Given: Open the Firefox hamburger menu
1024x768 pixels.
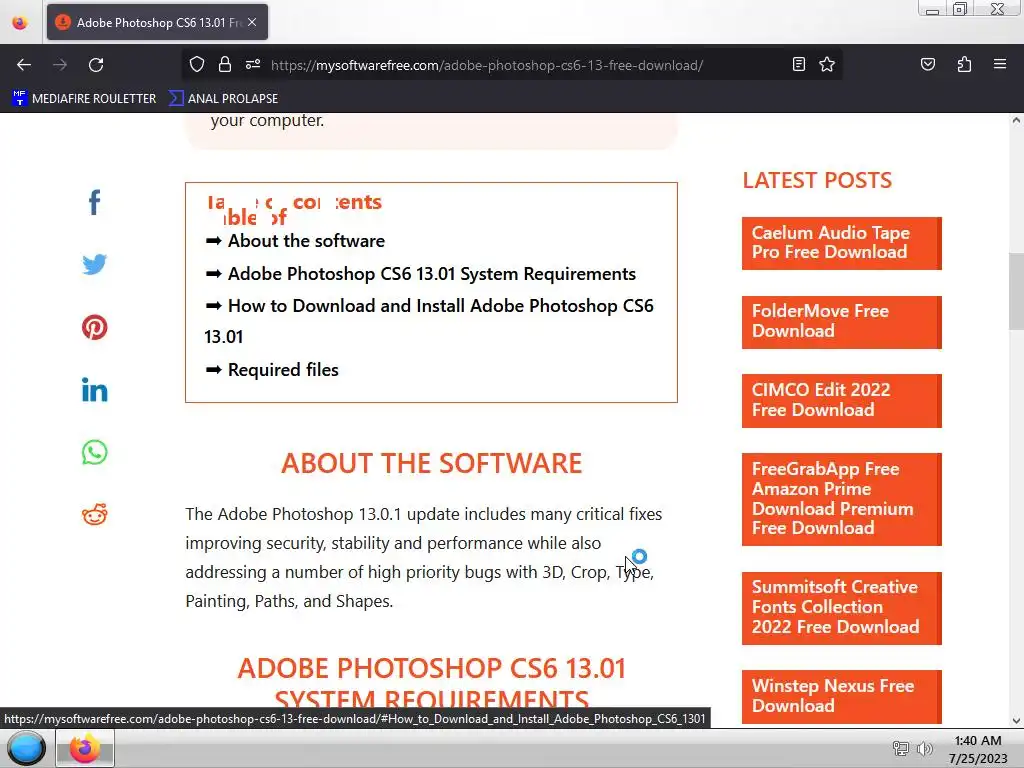Looking at the screenshot, I should click(1000, 64).
